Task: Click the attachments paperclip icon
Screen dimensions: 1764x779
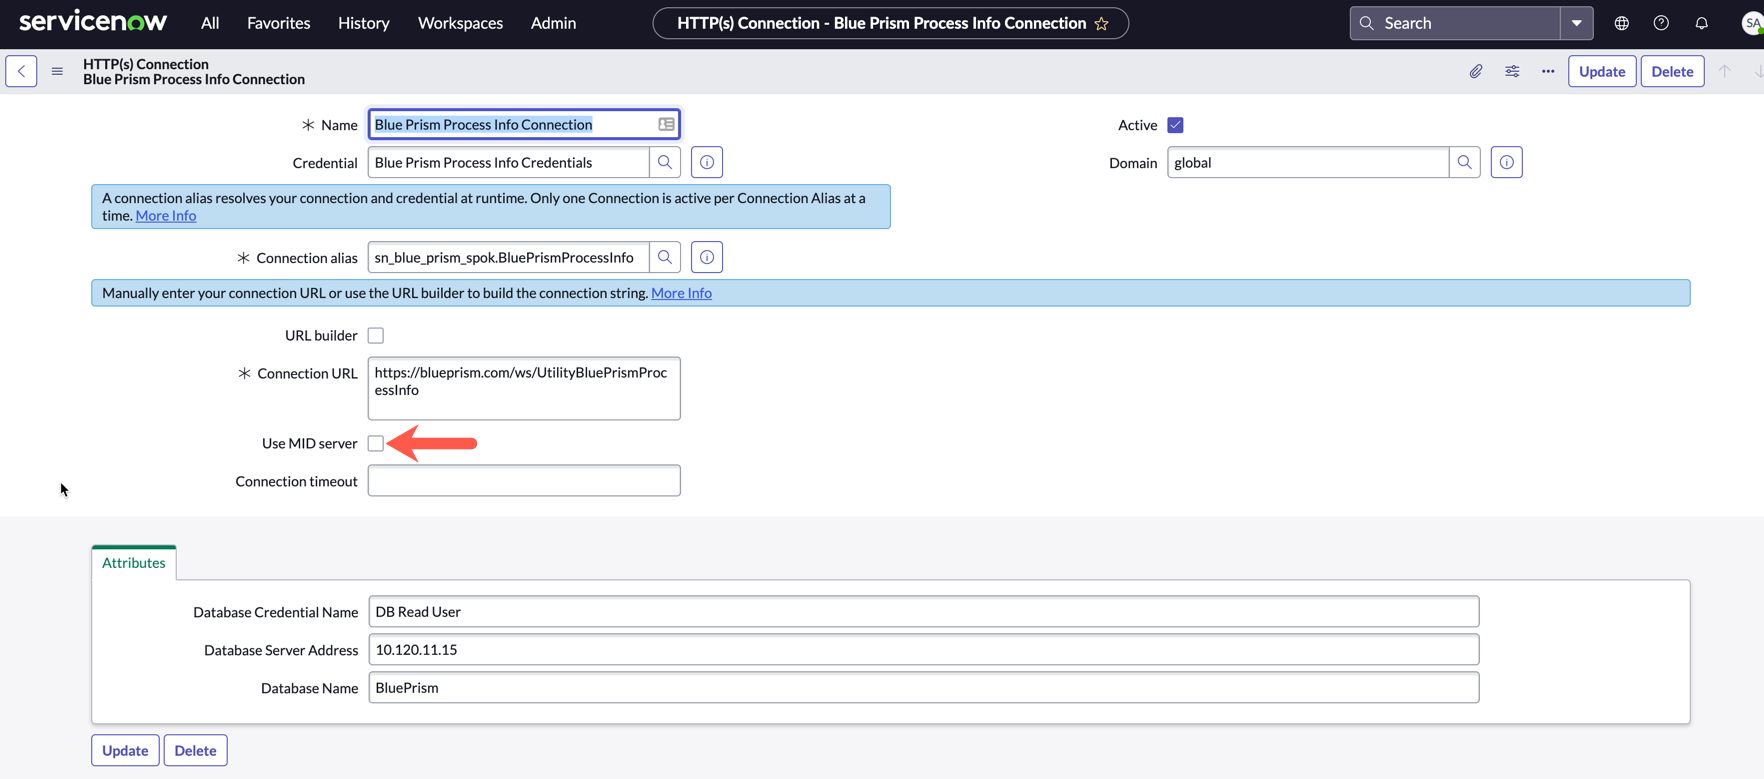Action: pos(1476,71)
